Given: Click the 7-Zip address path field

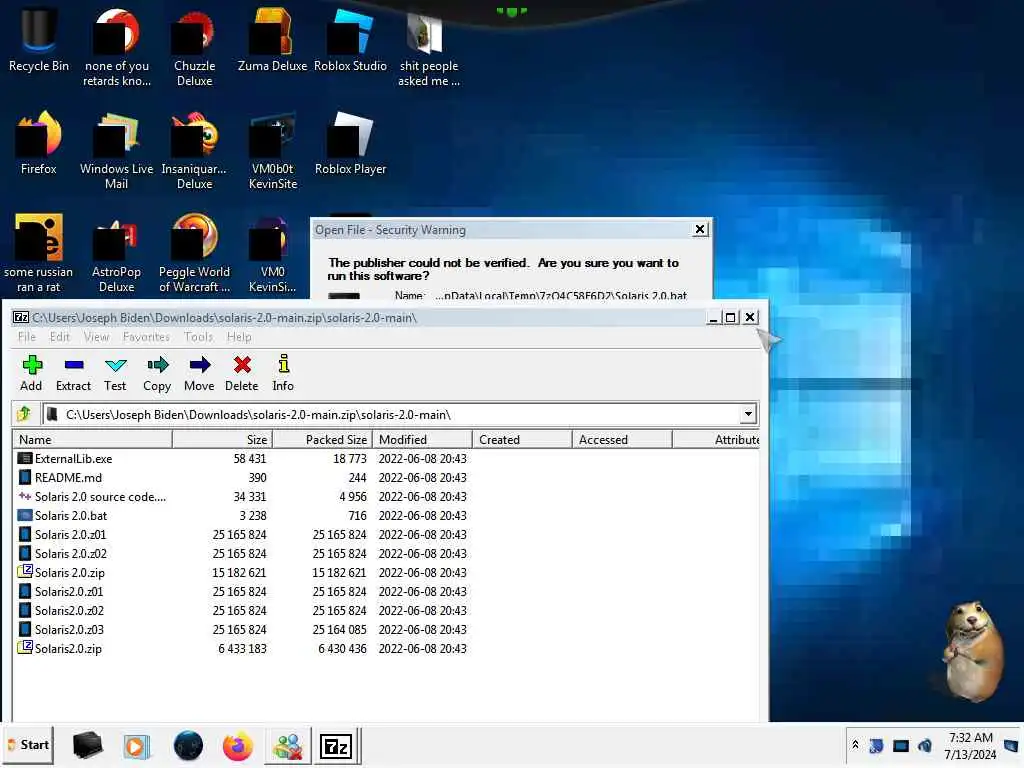Looking at the screenshot, I should tap(392, 414).
